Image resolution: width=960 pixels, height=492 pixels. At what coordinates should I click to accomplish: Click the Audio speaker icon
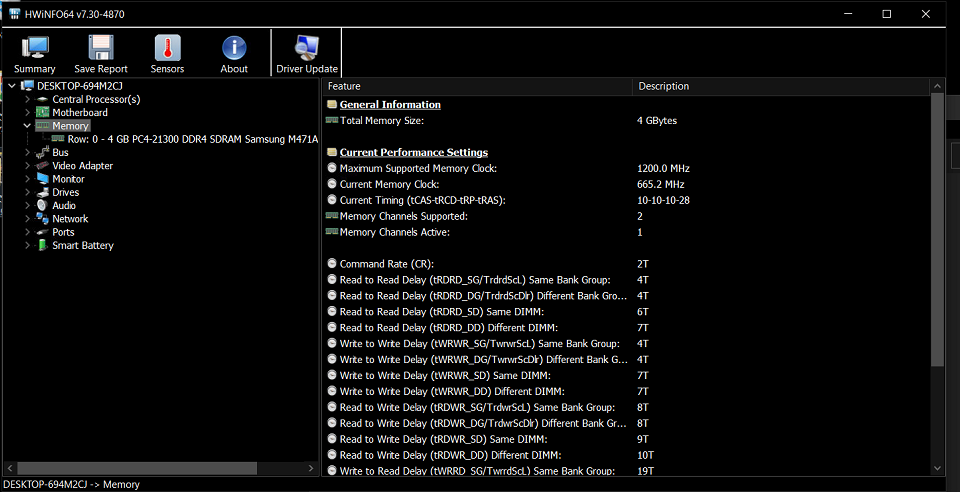click(x=42, y=206)
